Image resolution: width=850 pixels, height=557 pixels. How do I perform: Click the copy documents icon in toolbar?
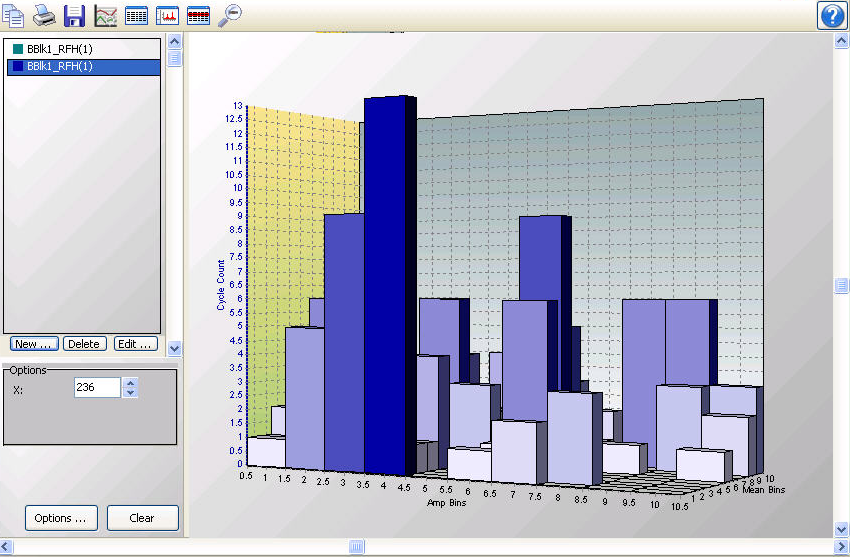(x=14, y=15)
